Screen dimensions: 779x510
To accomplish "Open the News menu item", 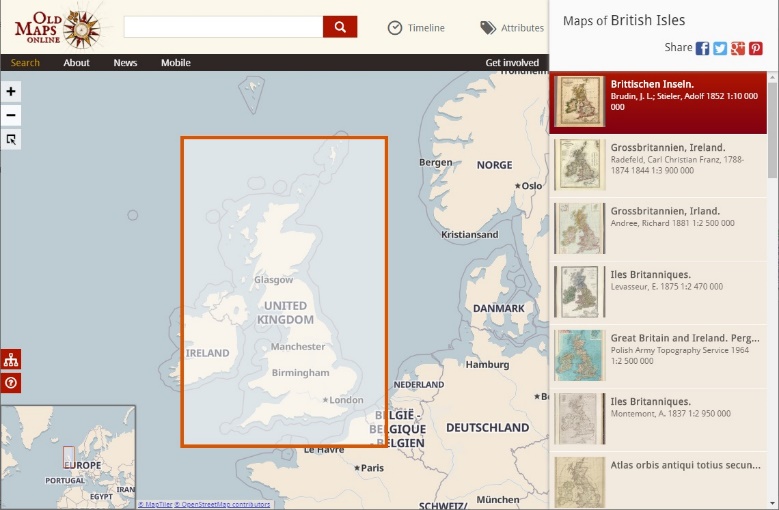I will click(x=125, y=63).
